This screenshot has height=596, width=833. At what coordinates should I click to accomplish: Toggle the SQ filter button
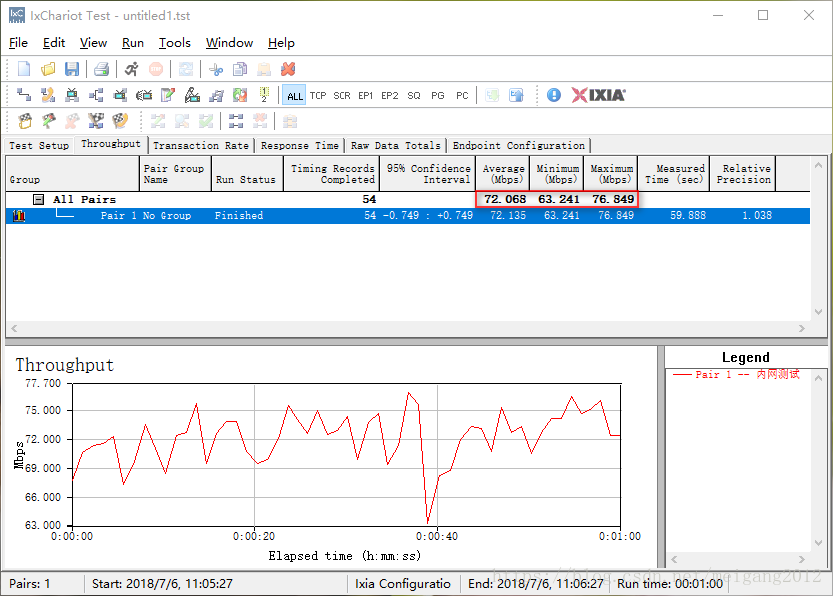(414, 96)
